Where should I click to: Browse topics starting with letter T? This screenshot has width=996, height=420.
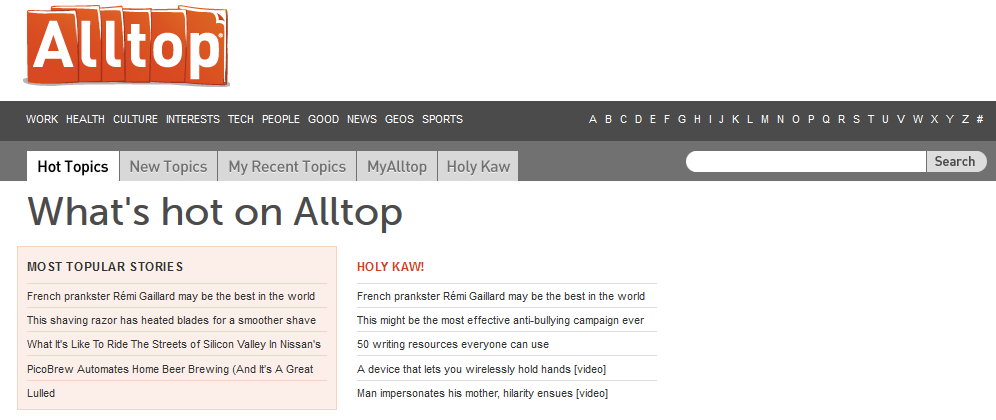(x=871, y=119)
